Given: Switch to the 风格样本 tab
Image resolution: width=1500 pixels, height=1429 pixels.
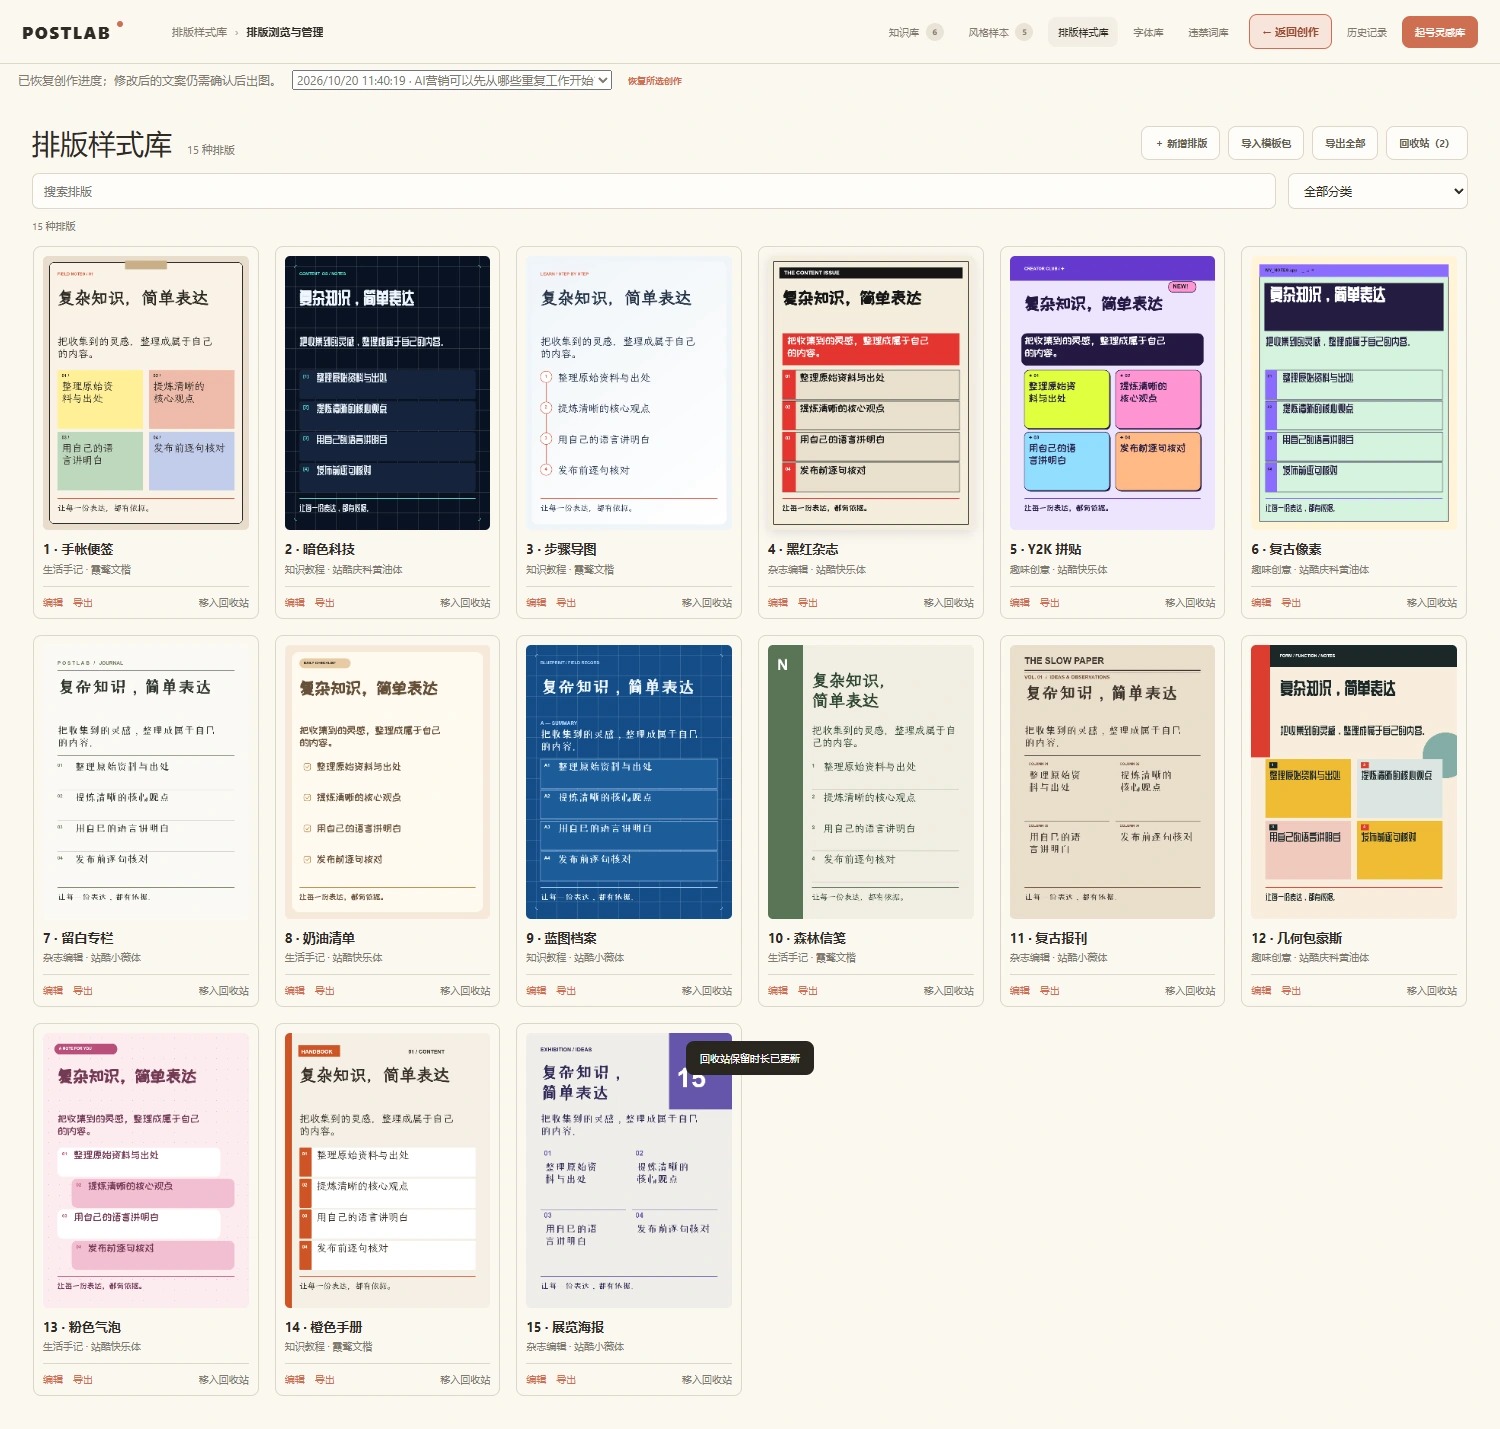Looking at the screenshot, I should (999, 32).
